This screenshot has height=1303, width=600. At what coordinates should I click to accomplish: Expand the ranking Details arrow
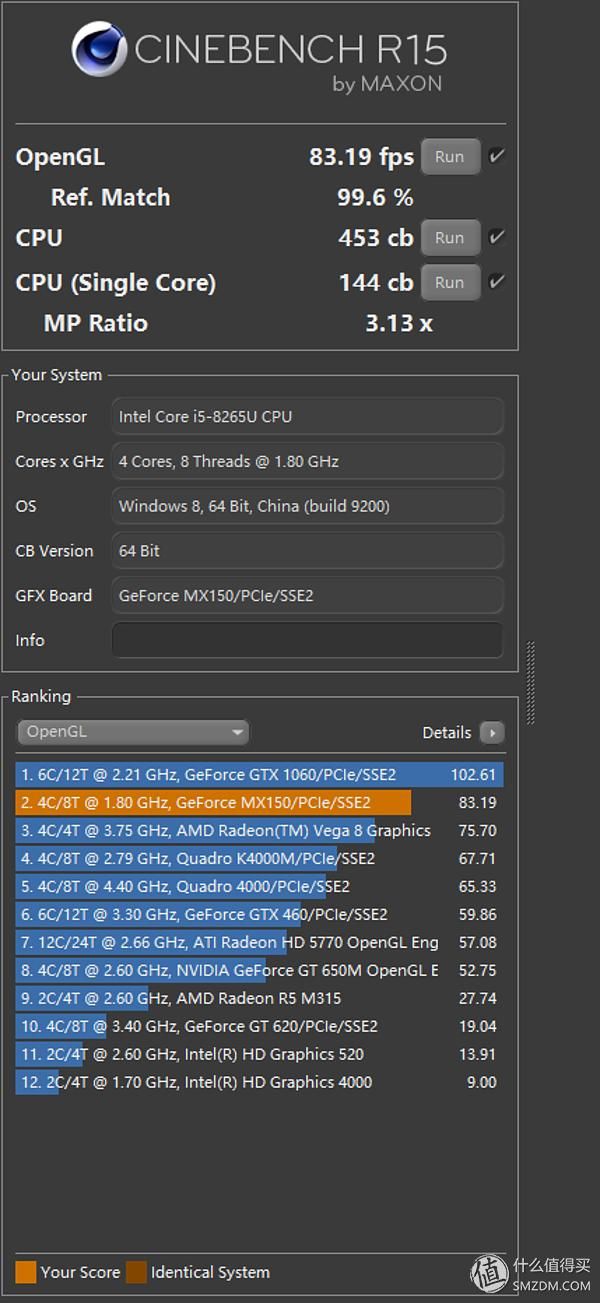pos(492,733)
